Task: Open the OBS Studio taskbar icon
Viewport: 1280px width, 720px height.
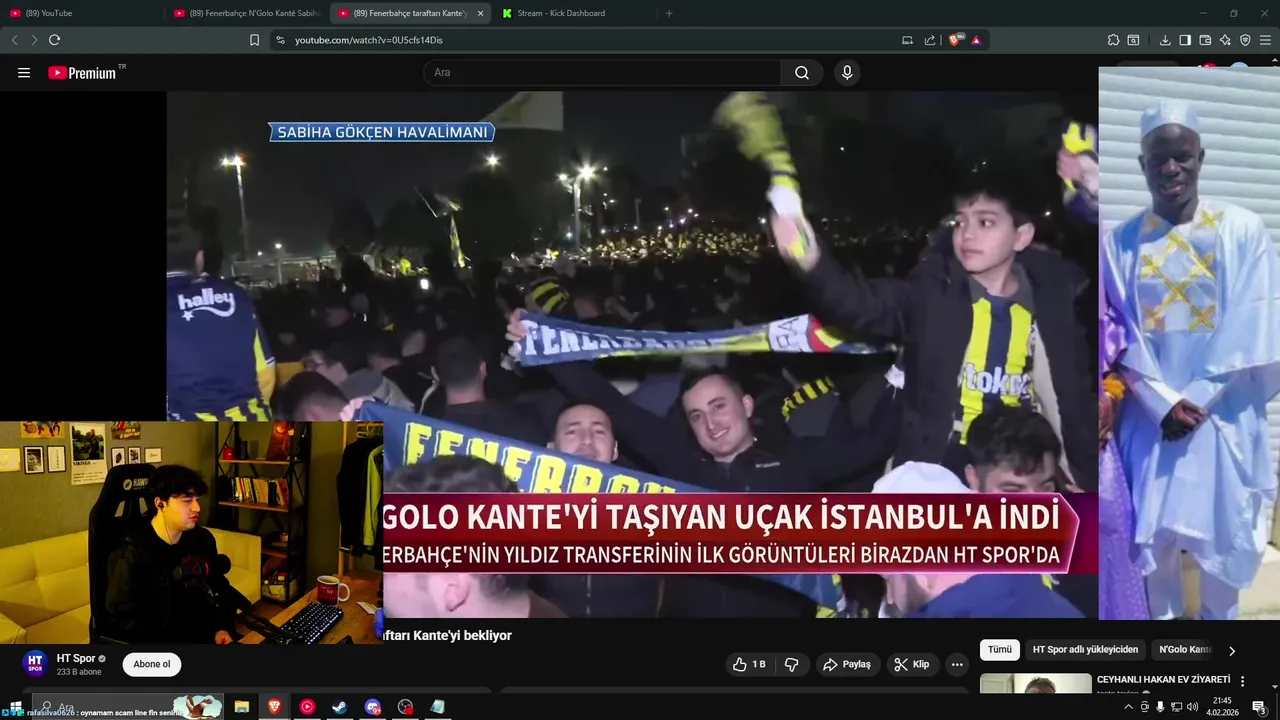Action: point(405,707)
